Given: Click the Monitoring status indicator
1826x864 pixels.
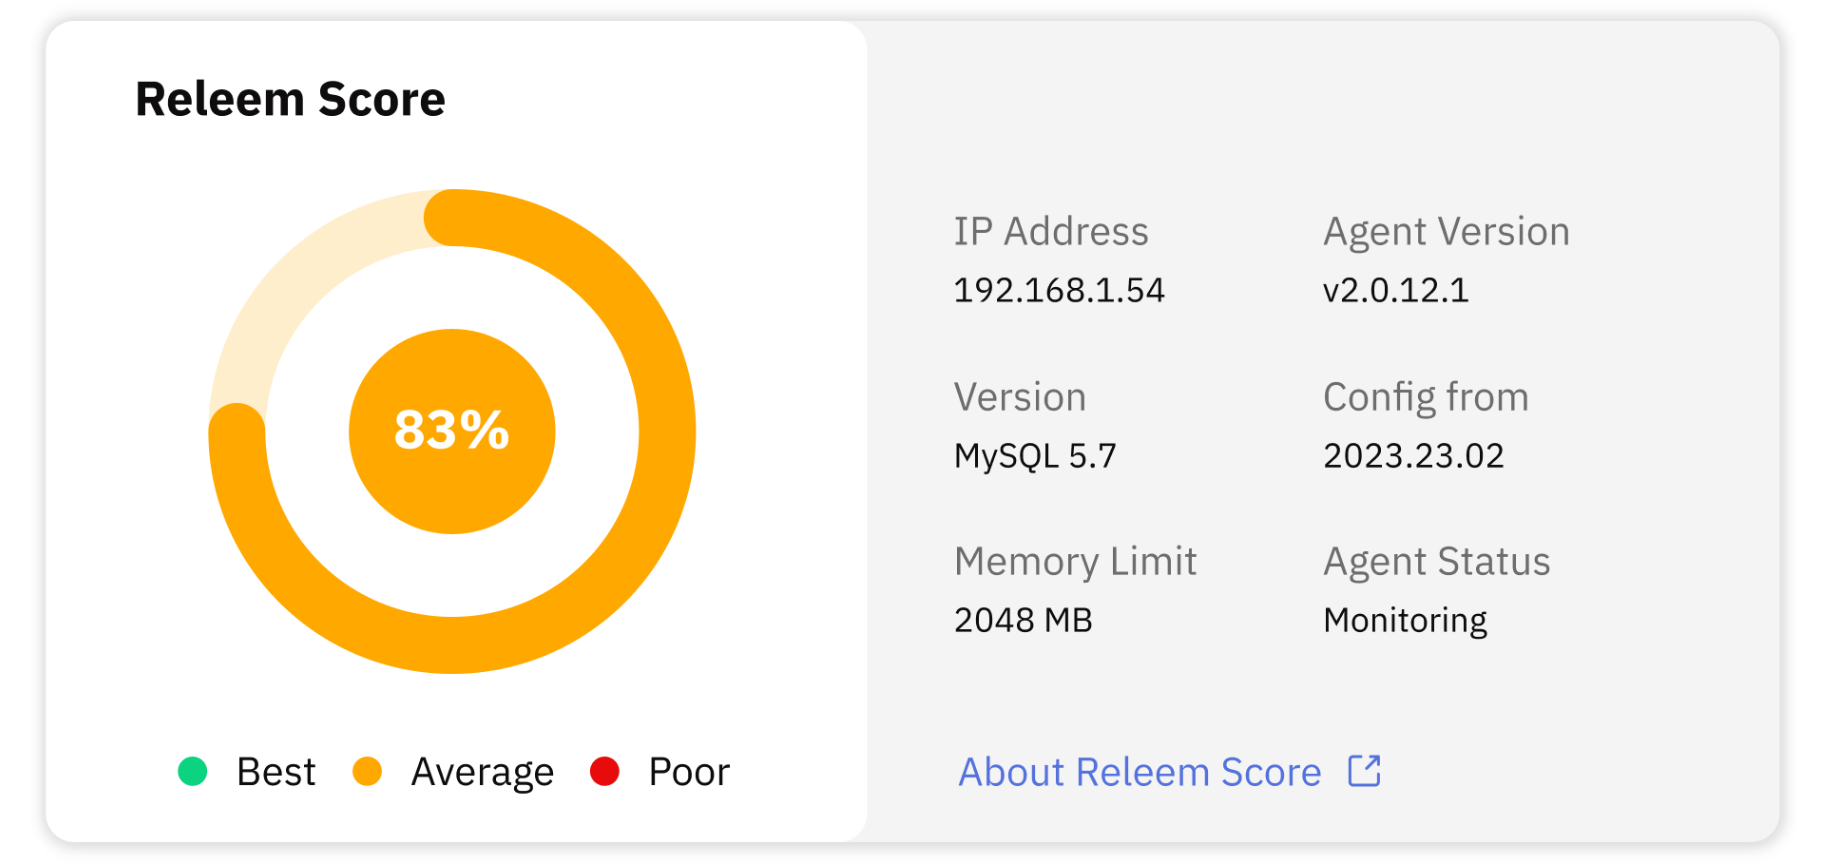Looking at the screenshot, I should click(x=1404, y=620).
